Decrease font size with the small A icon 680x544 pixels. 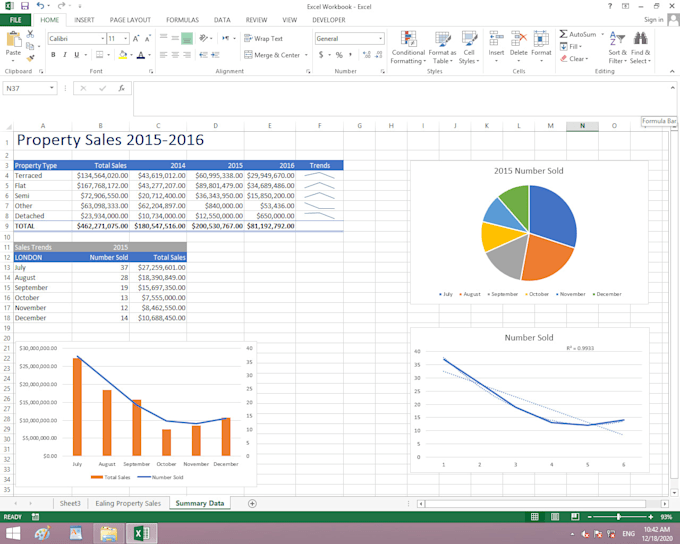(x=147, y=39)
